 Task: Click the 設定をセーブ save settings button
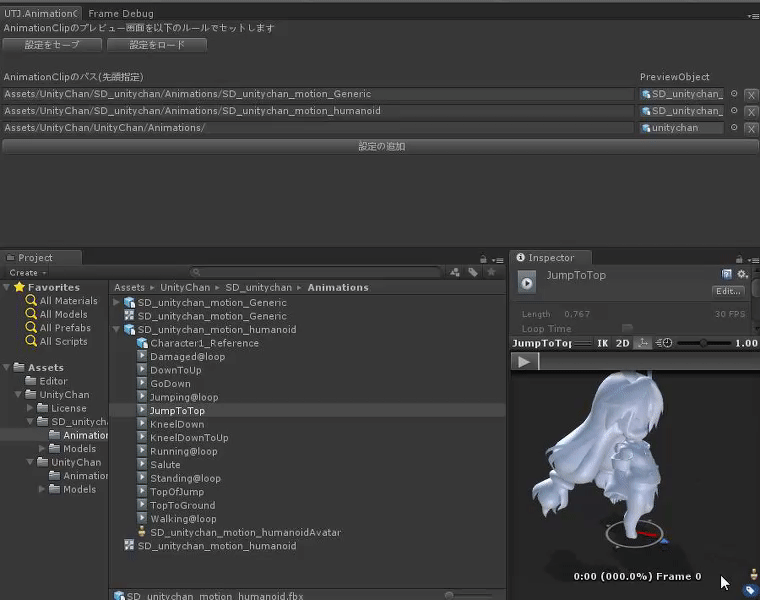coord(52,45)
